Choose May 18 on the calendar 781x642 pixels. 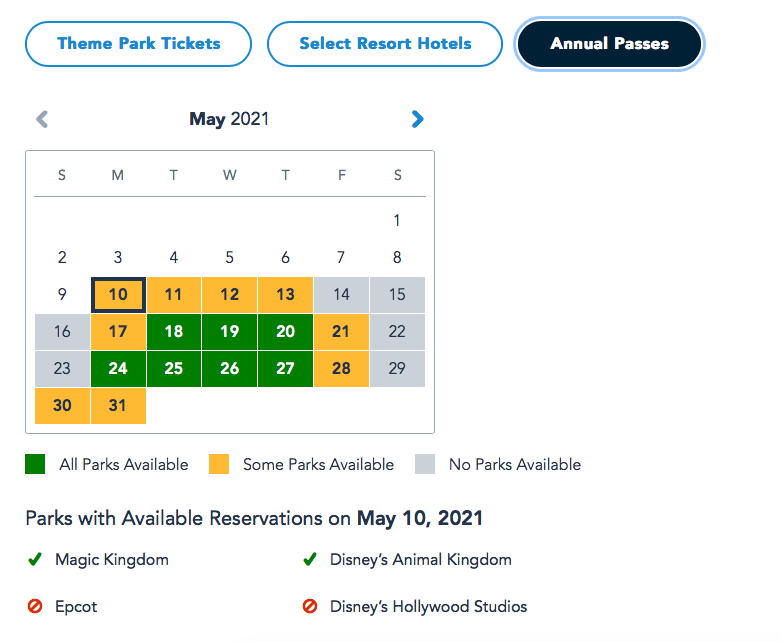174,332
